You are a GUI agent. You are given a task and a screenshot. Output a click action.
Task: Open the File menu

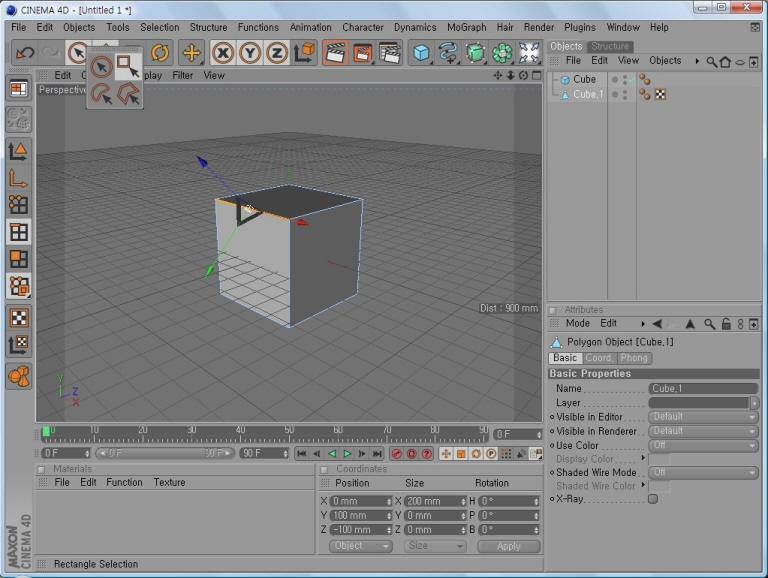pyautogui.click(x=19, y=27)
